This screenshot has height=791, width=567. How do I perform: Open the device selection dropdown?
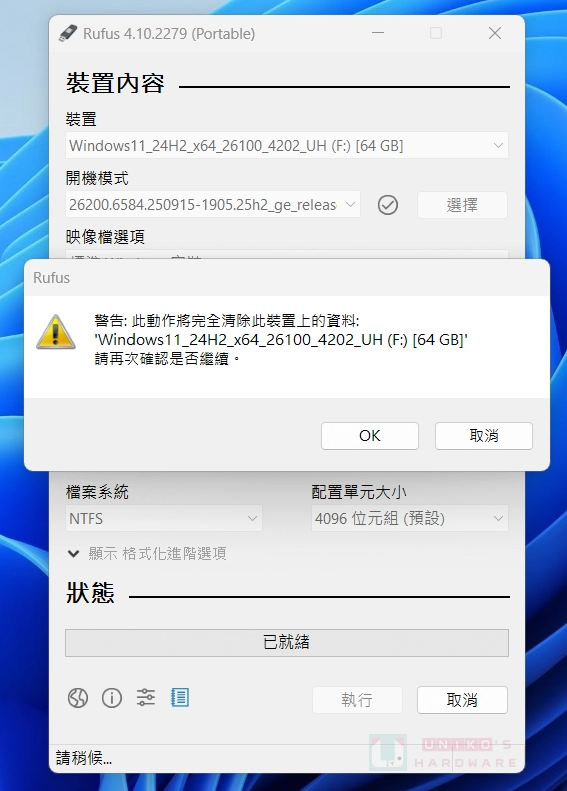pos(287,146)
